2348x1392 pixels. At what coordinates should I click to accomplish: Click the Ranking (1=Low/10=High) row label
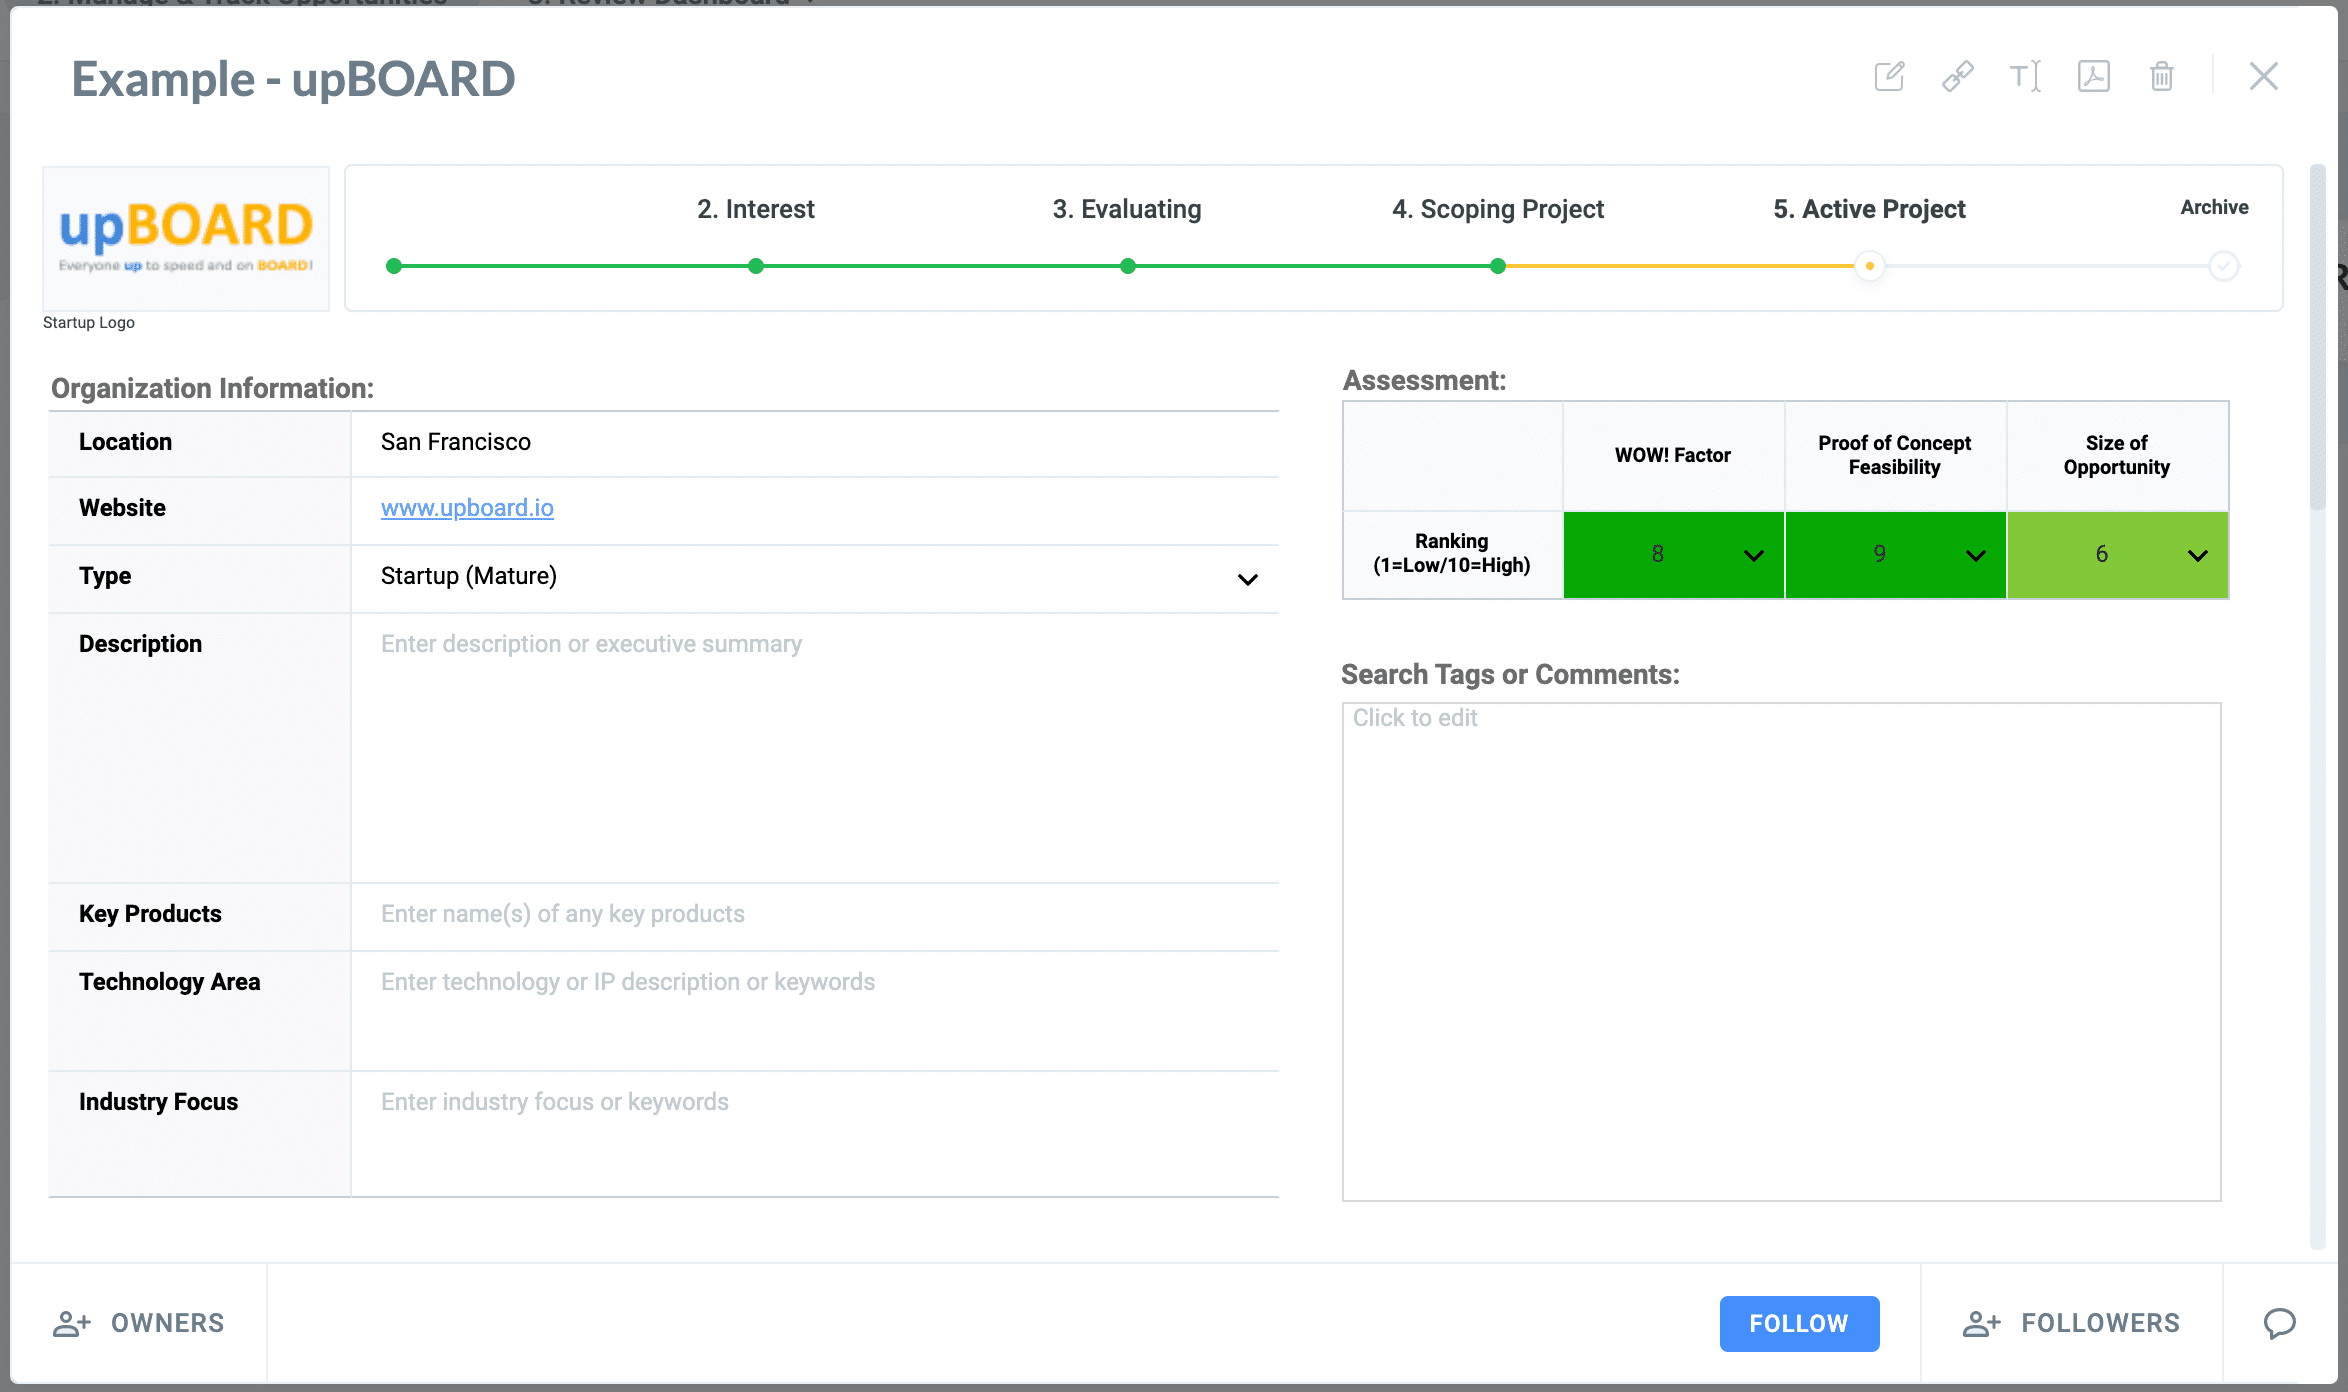click(x=1452, y=553)
